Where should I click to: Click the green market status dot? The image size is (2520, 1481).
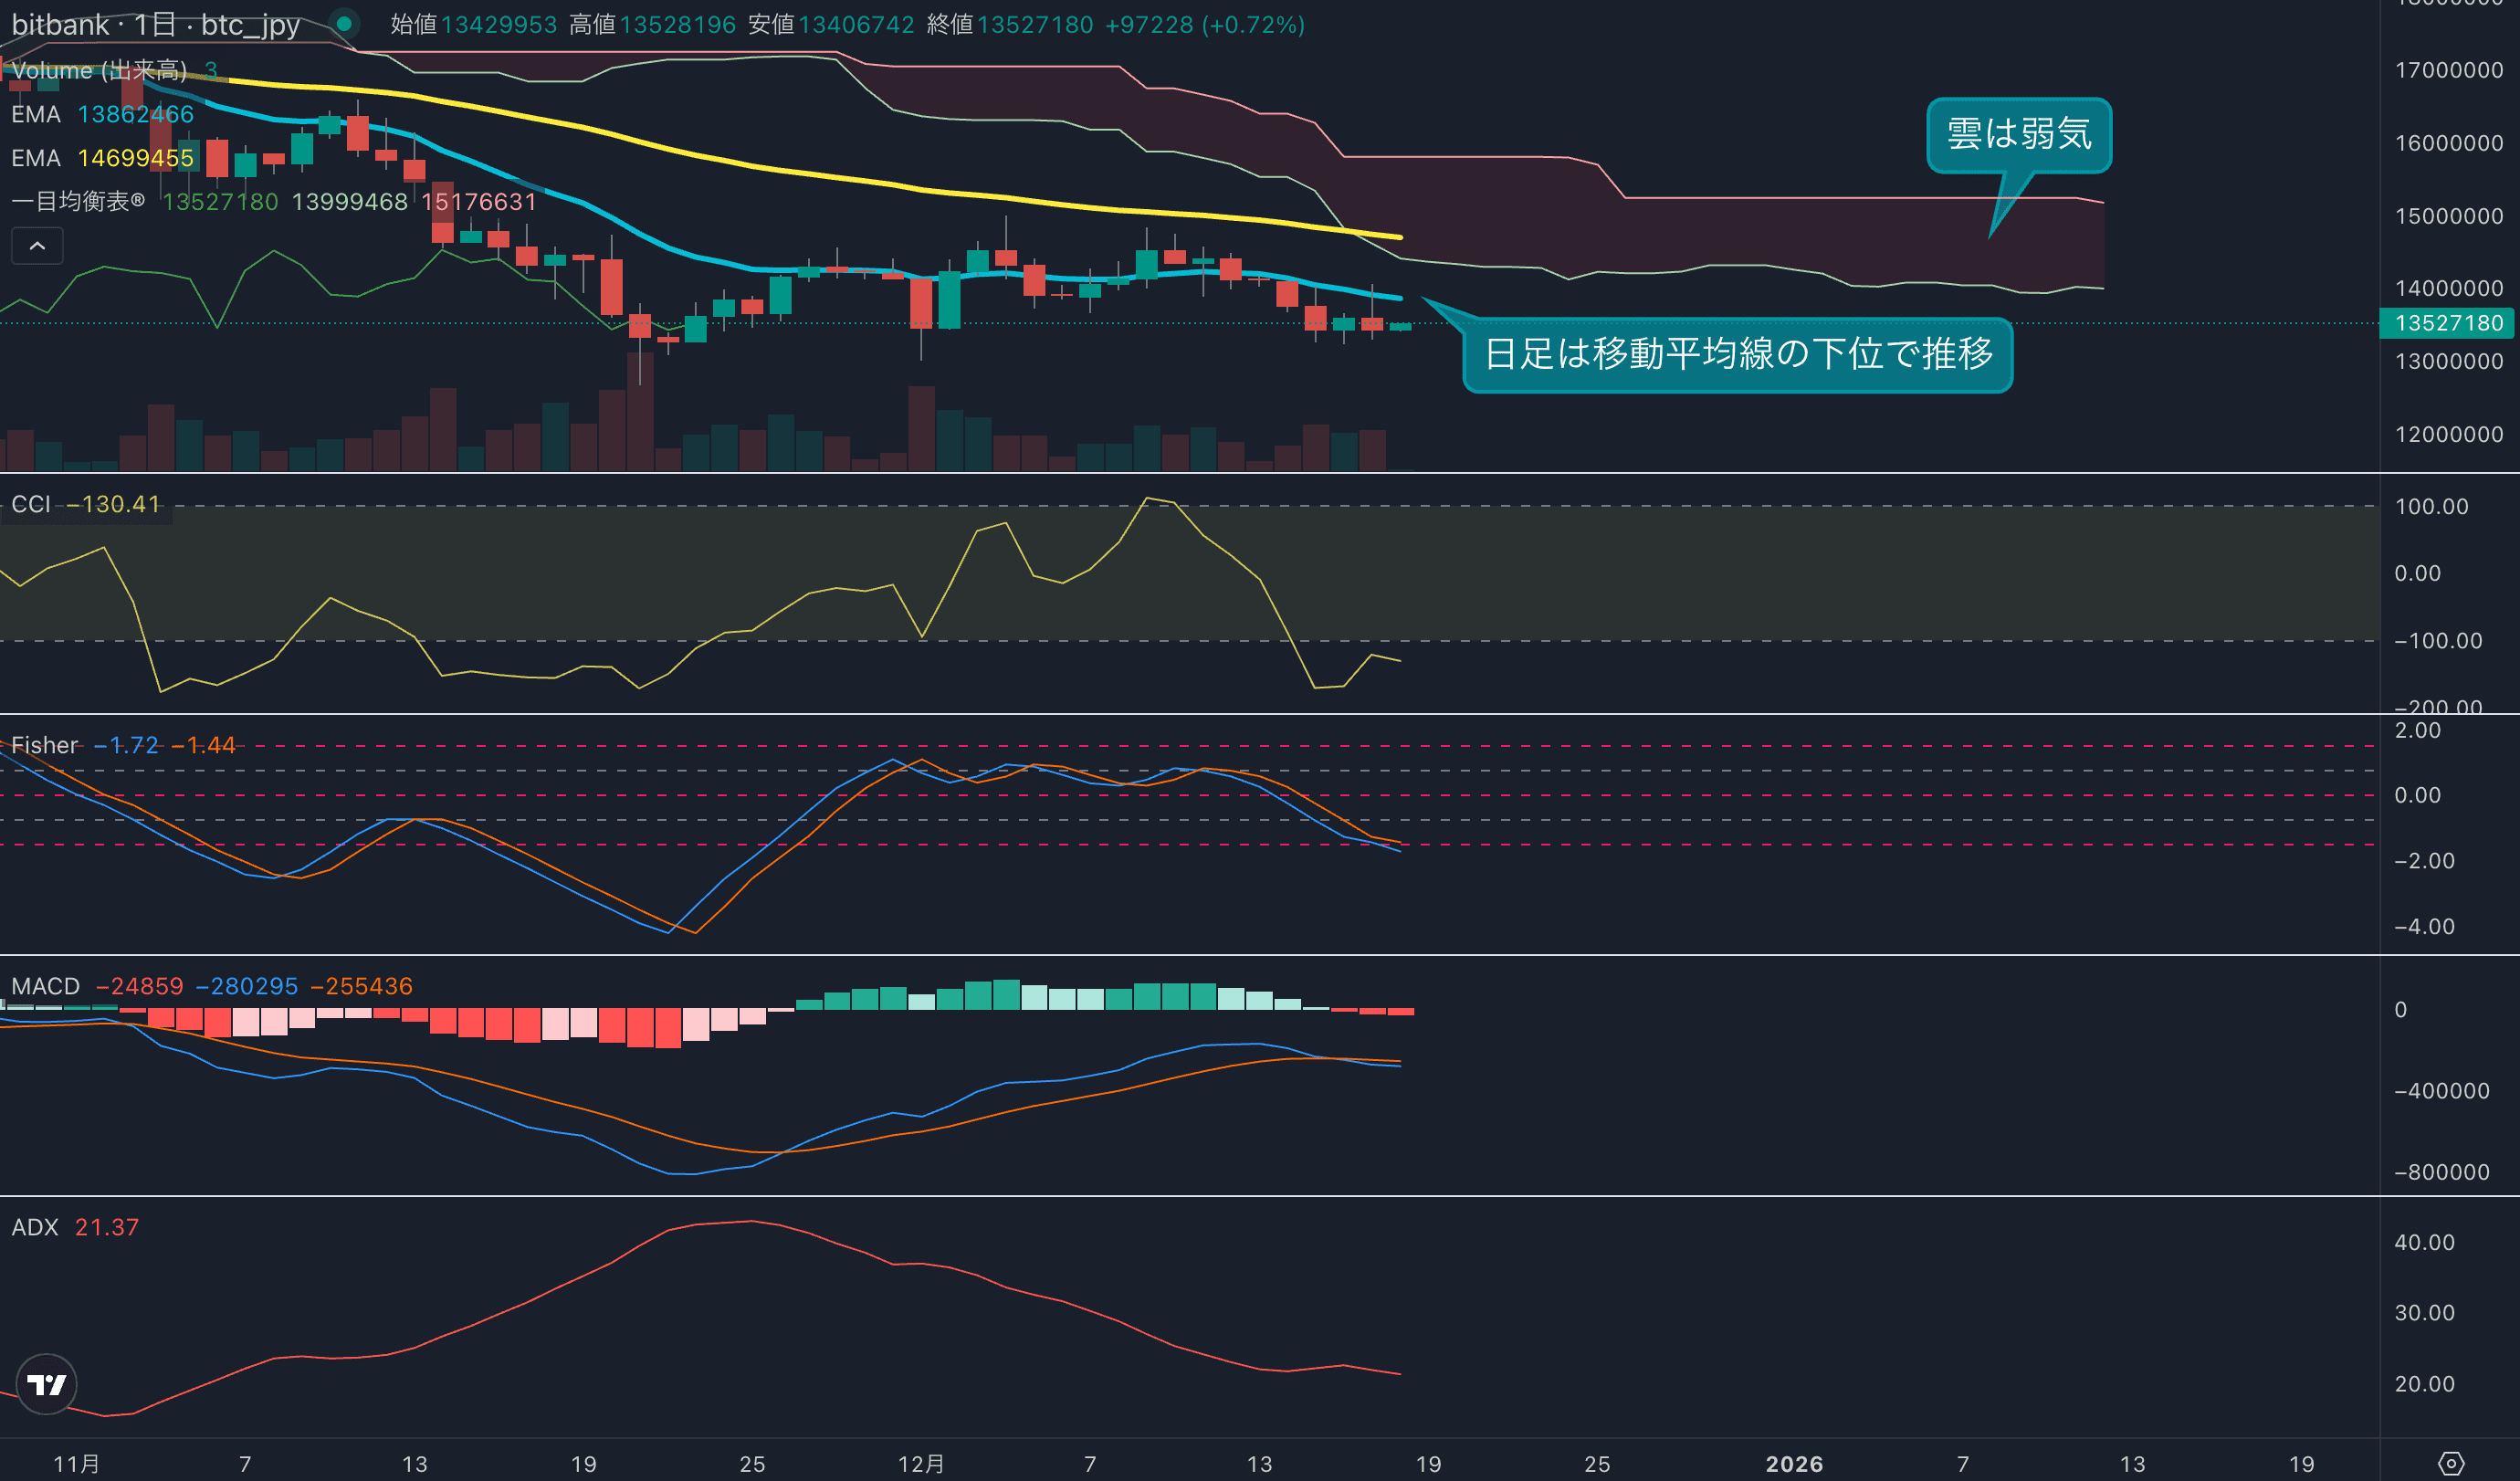pyautogui.click(x=344, y=23)
